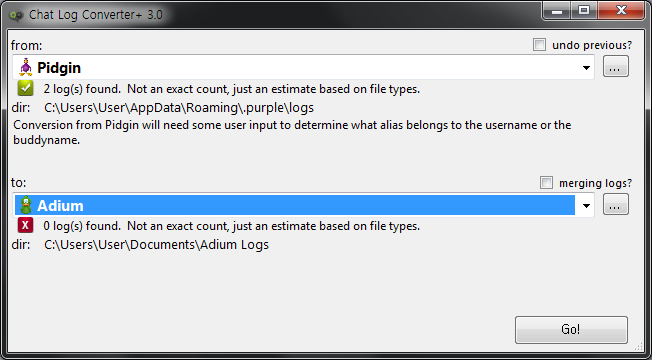652x360 pixels.
Task: Click the green checkmark status icon
Action: pos(25,88)
